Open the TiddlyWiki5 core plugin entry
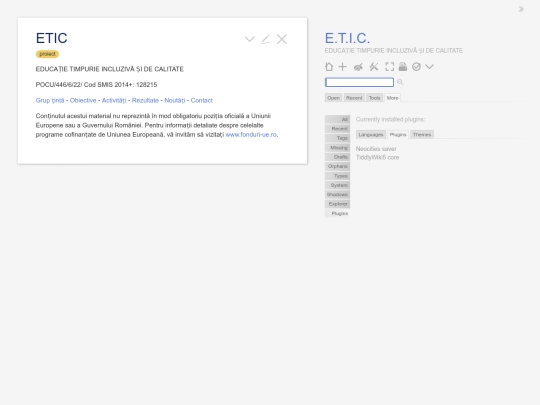 tap(377, 157)
